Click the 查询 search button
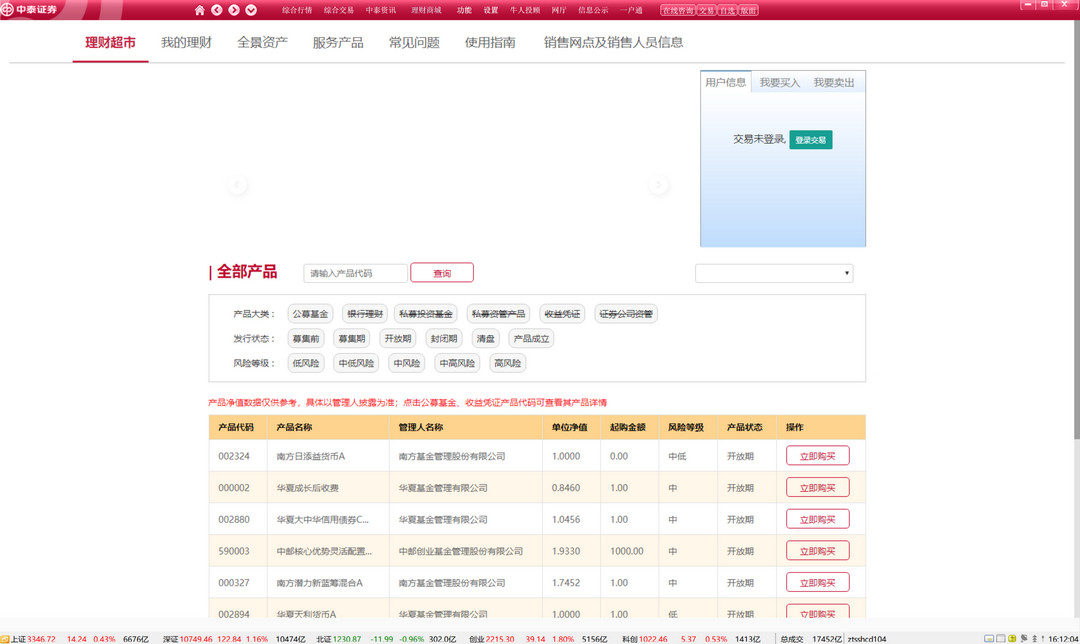Viewport: 1080px width, 644px height. [441, 273]
